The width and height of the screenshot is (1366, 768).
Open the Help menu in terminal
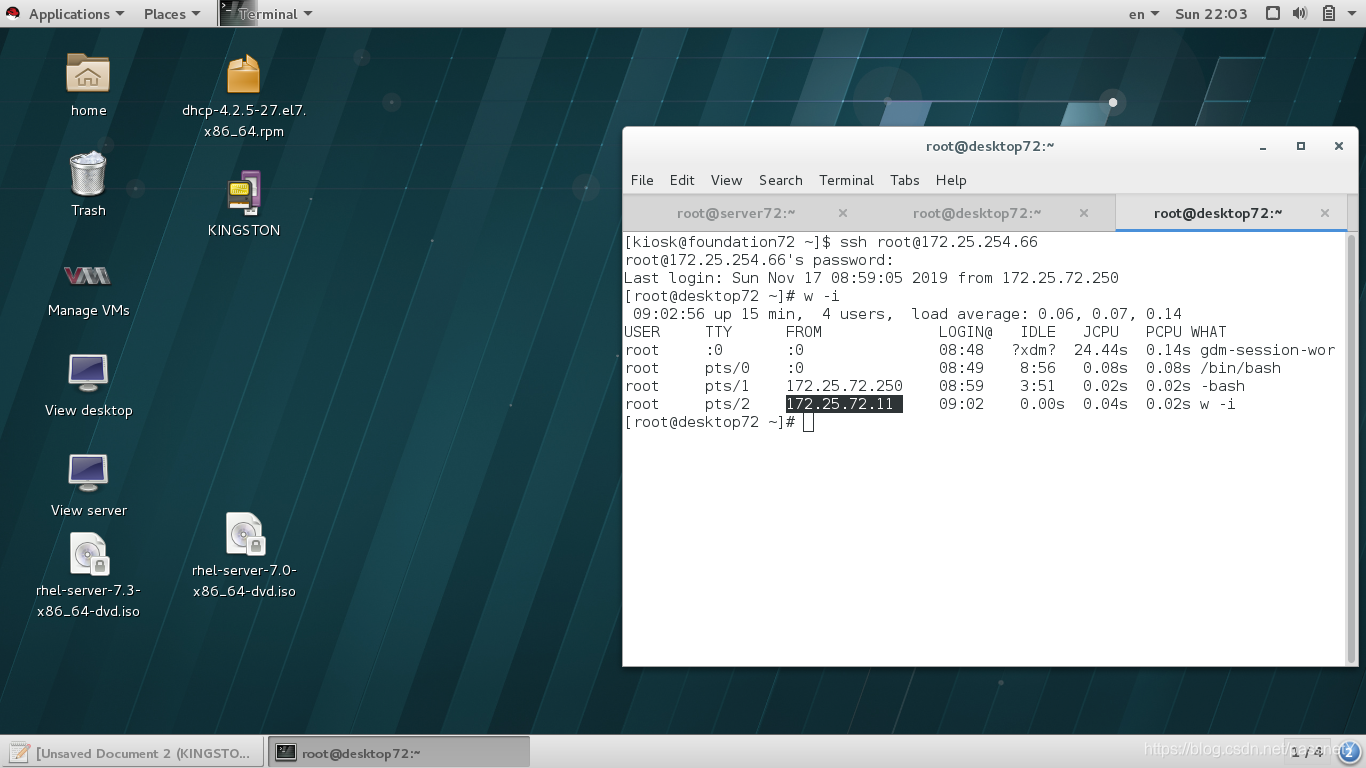tap(951, 180)
